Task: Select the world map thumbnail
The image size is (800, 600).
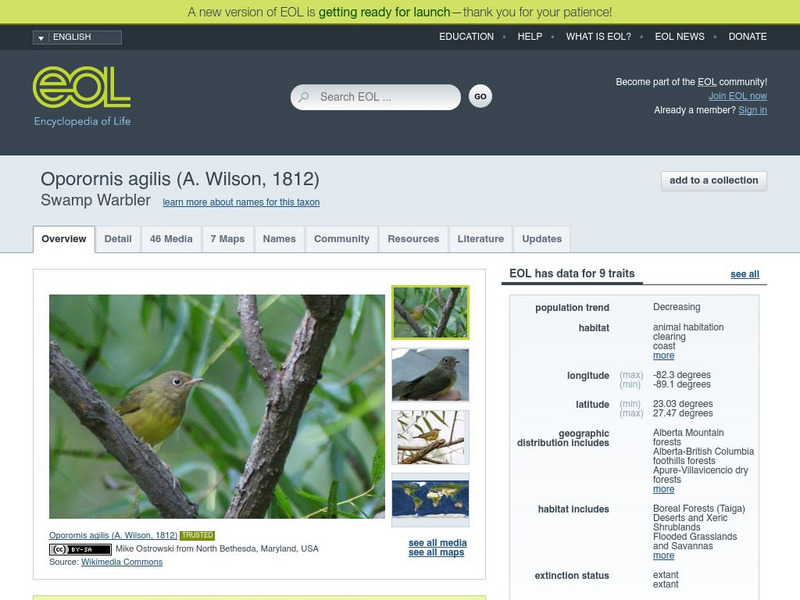Action: (x=430, y=499)
